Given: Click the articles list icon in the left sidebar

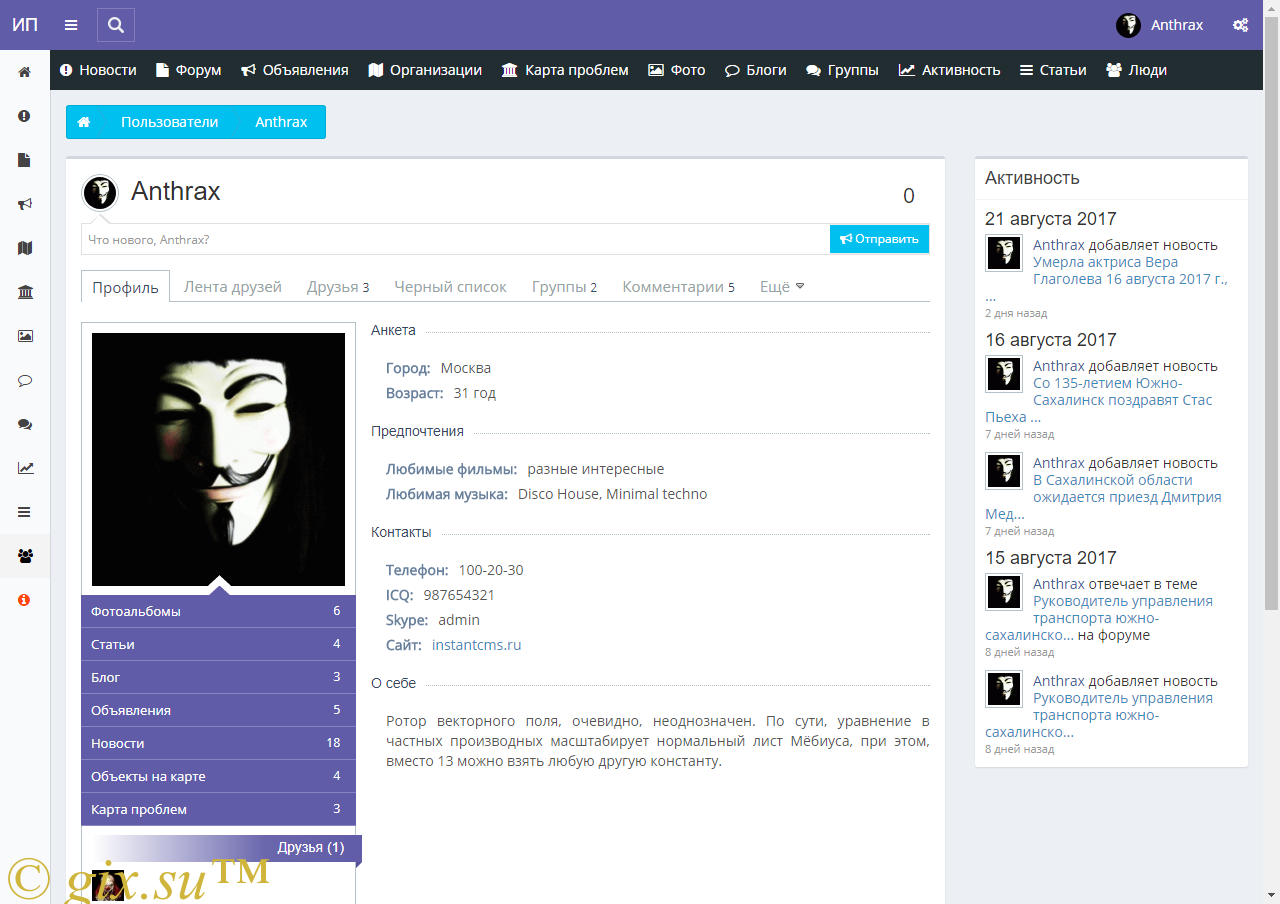Looking at the screenshot, I should click(25, 512).
